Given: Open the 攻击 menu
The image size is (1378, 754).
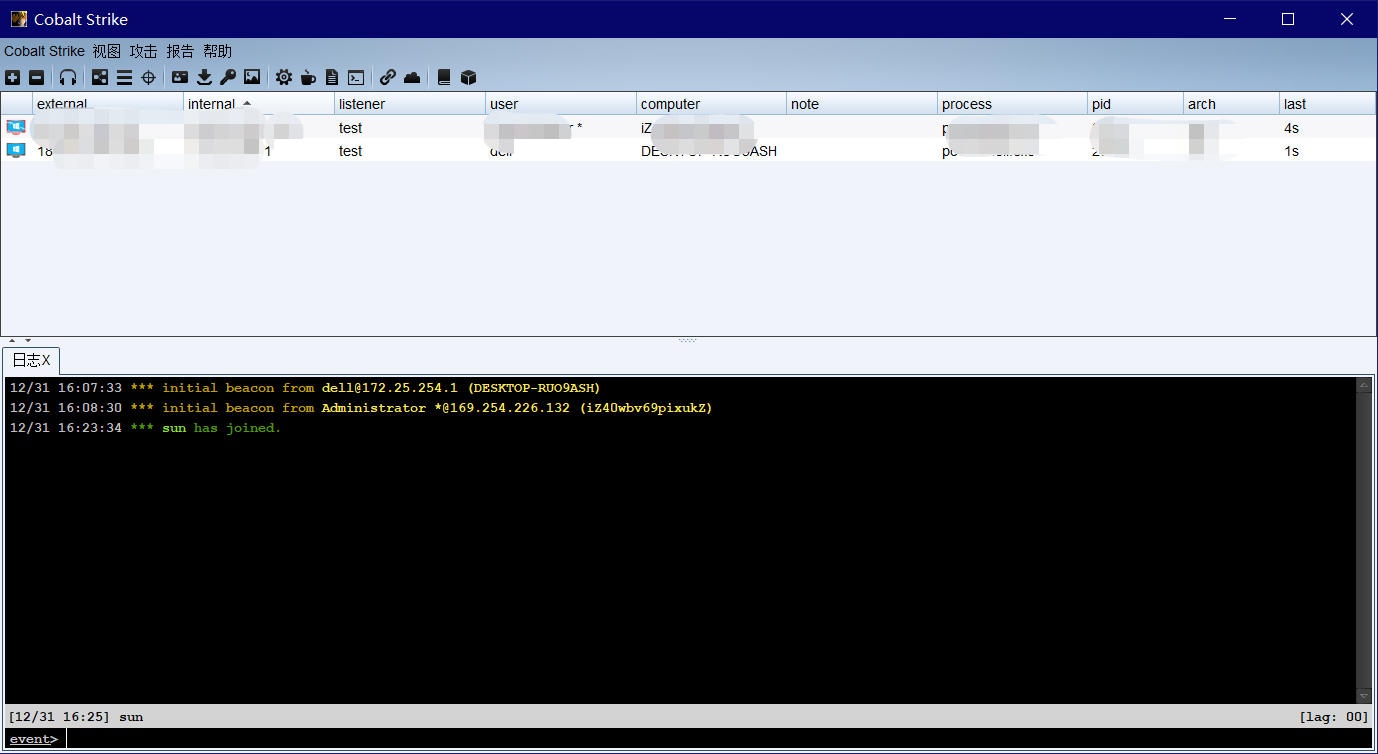Looking at the screenshot, I should pos(143,51).
